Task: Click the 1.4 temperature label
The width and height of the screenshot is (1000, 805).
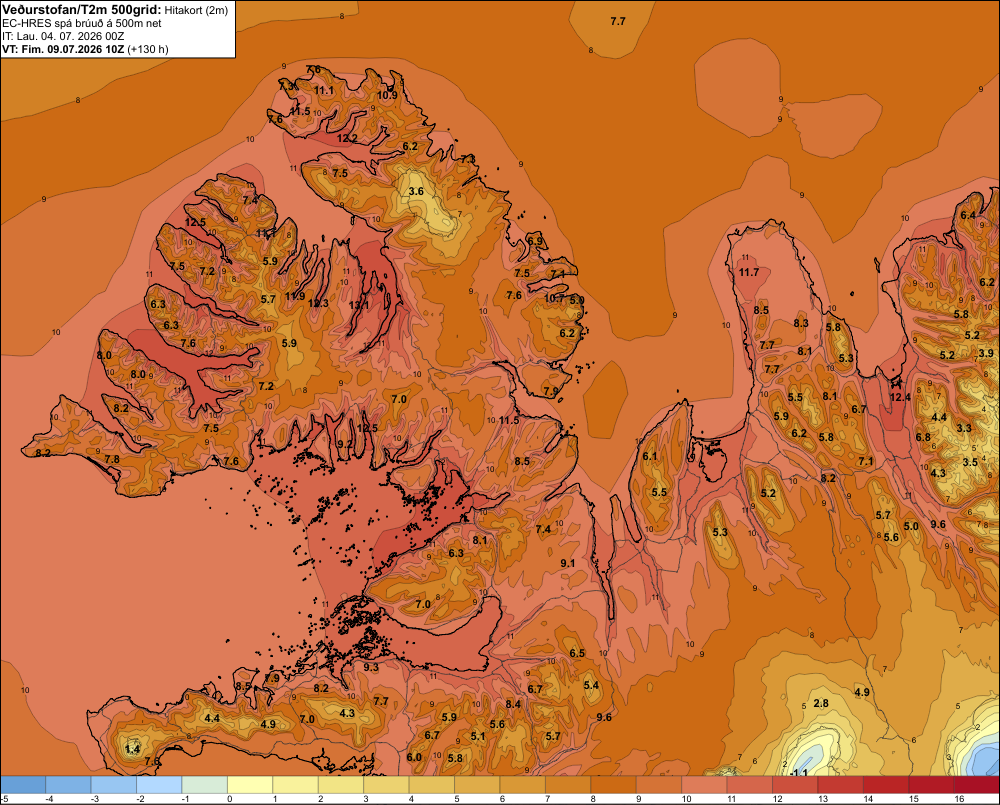Action: coord(132,749)
